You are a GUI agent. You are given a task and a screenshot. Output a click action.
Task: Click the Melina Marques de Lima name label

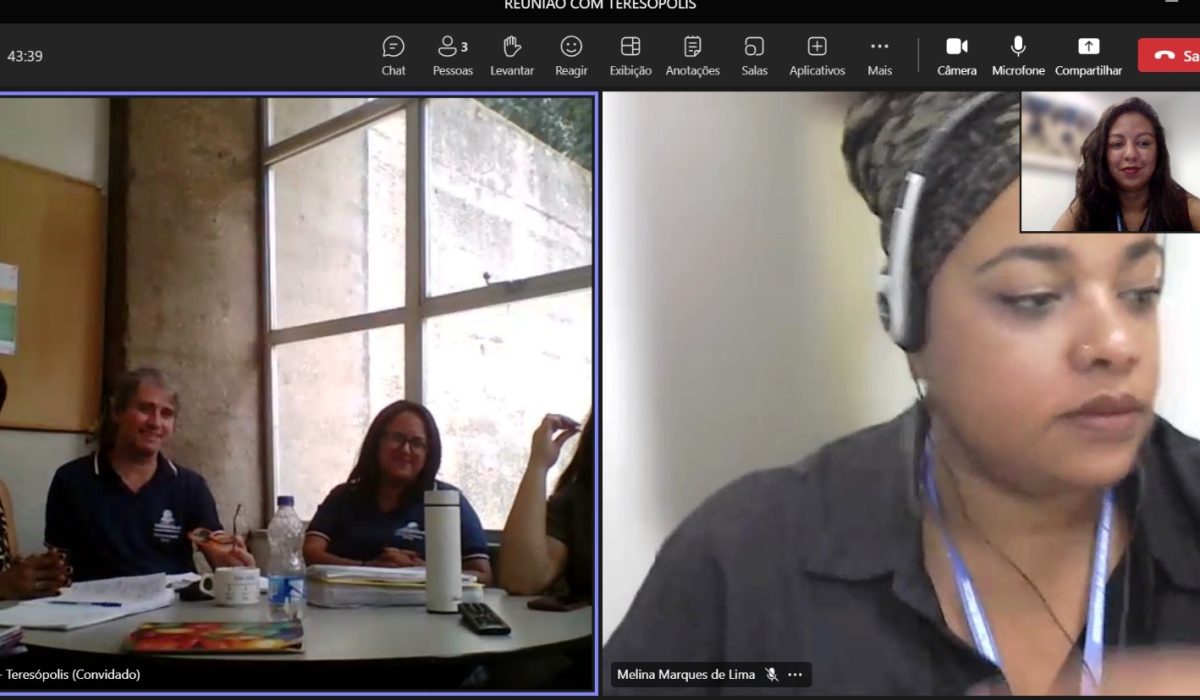tap(686, 675)
